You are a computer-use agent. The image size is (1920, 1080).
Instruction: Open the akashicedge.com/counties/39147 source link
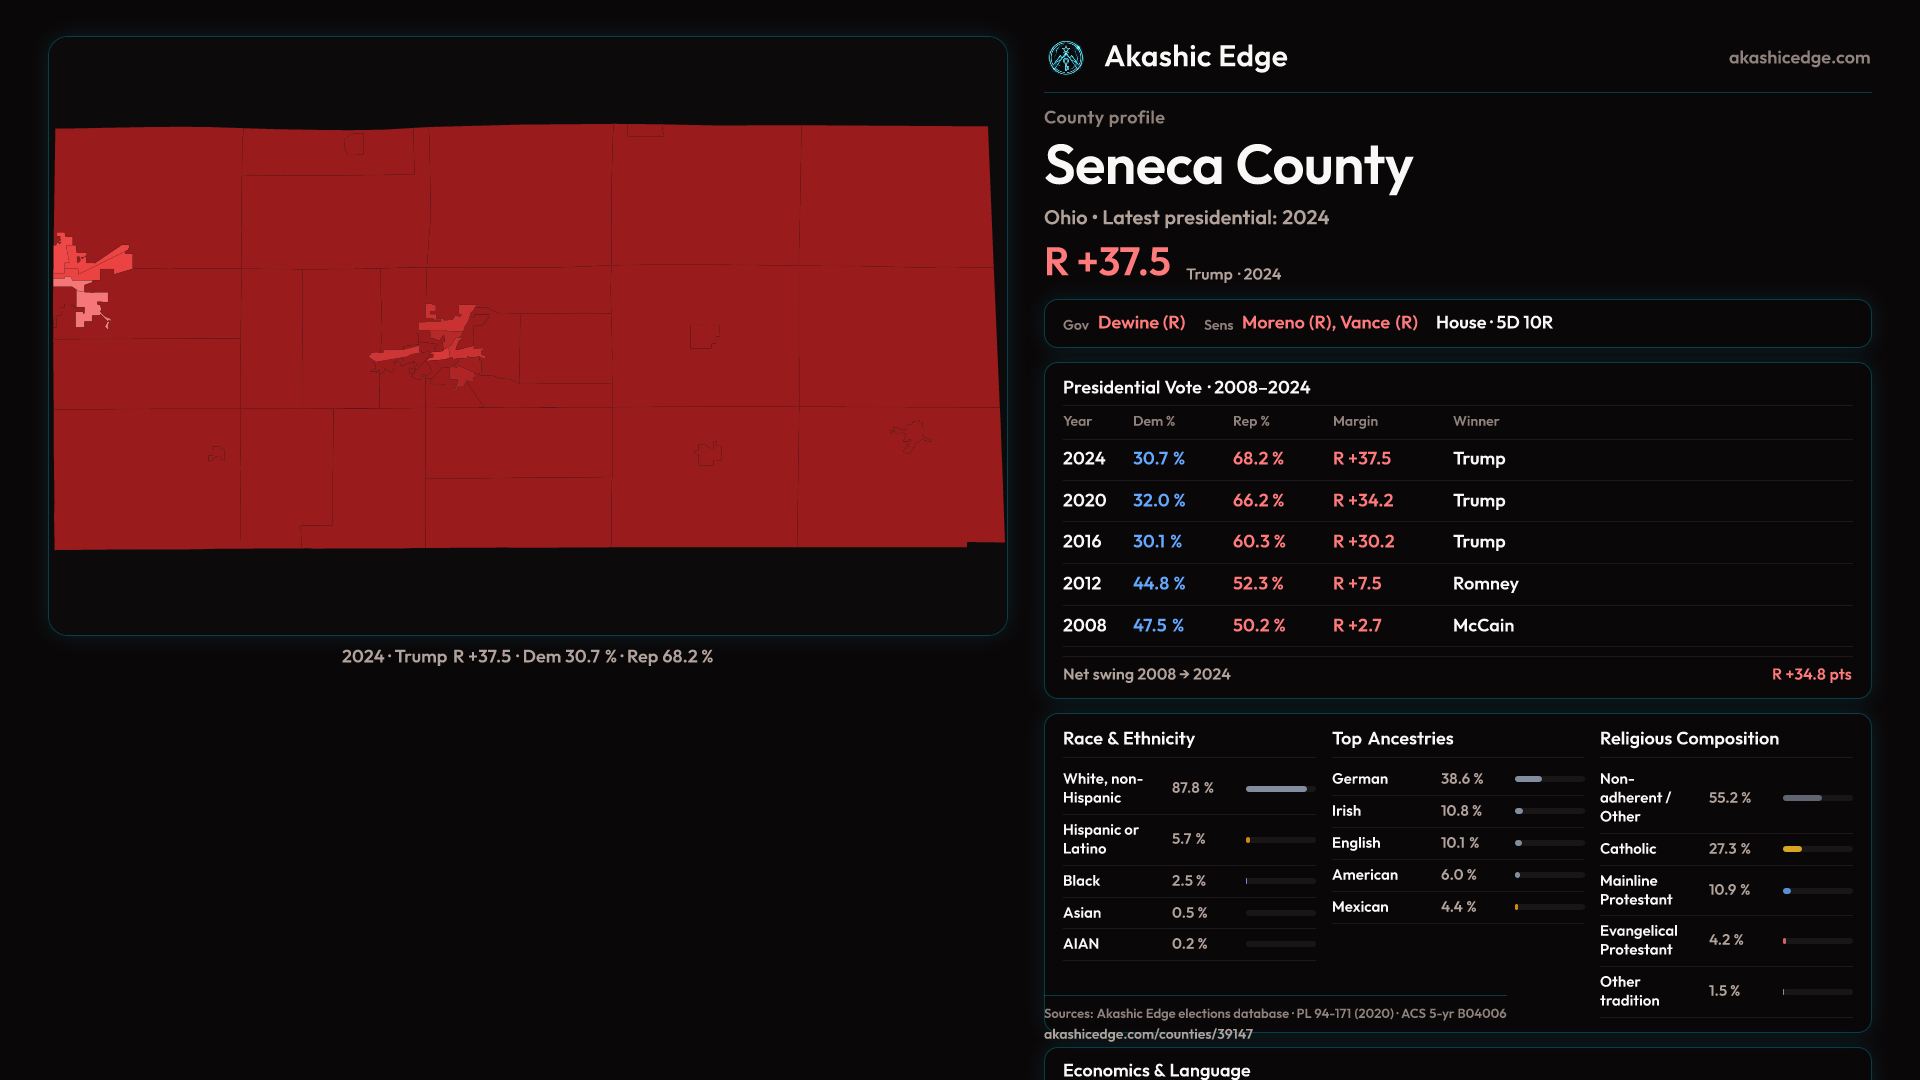click(x=1147, y=1034)
